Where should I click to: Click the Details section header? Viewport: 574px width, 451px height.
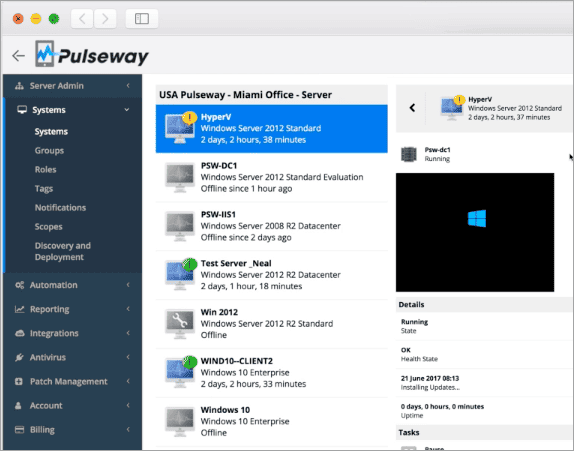411,305
